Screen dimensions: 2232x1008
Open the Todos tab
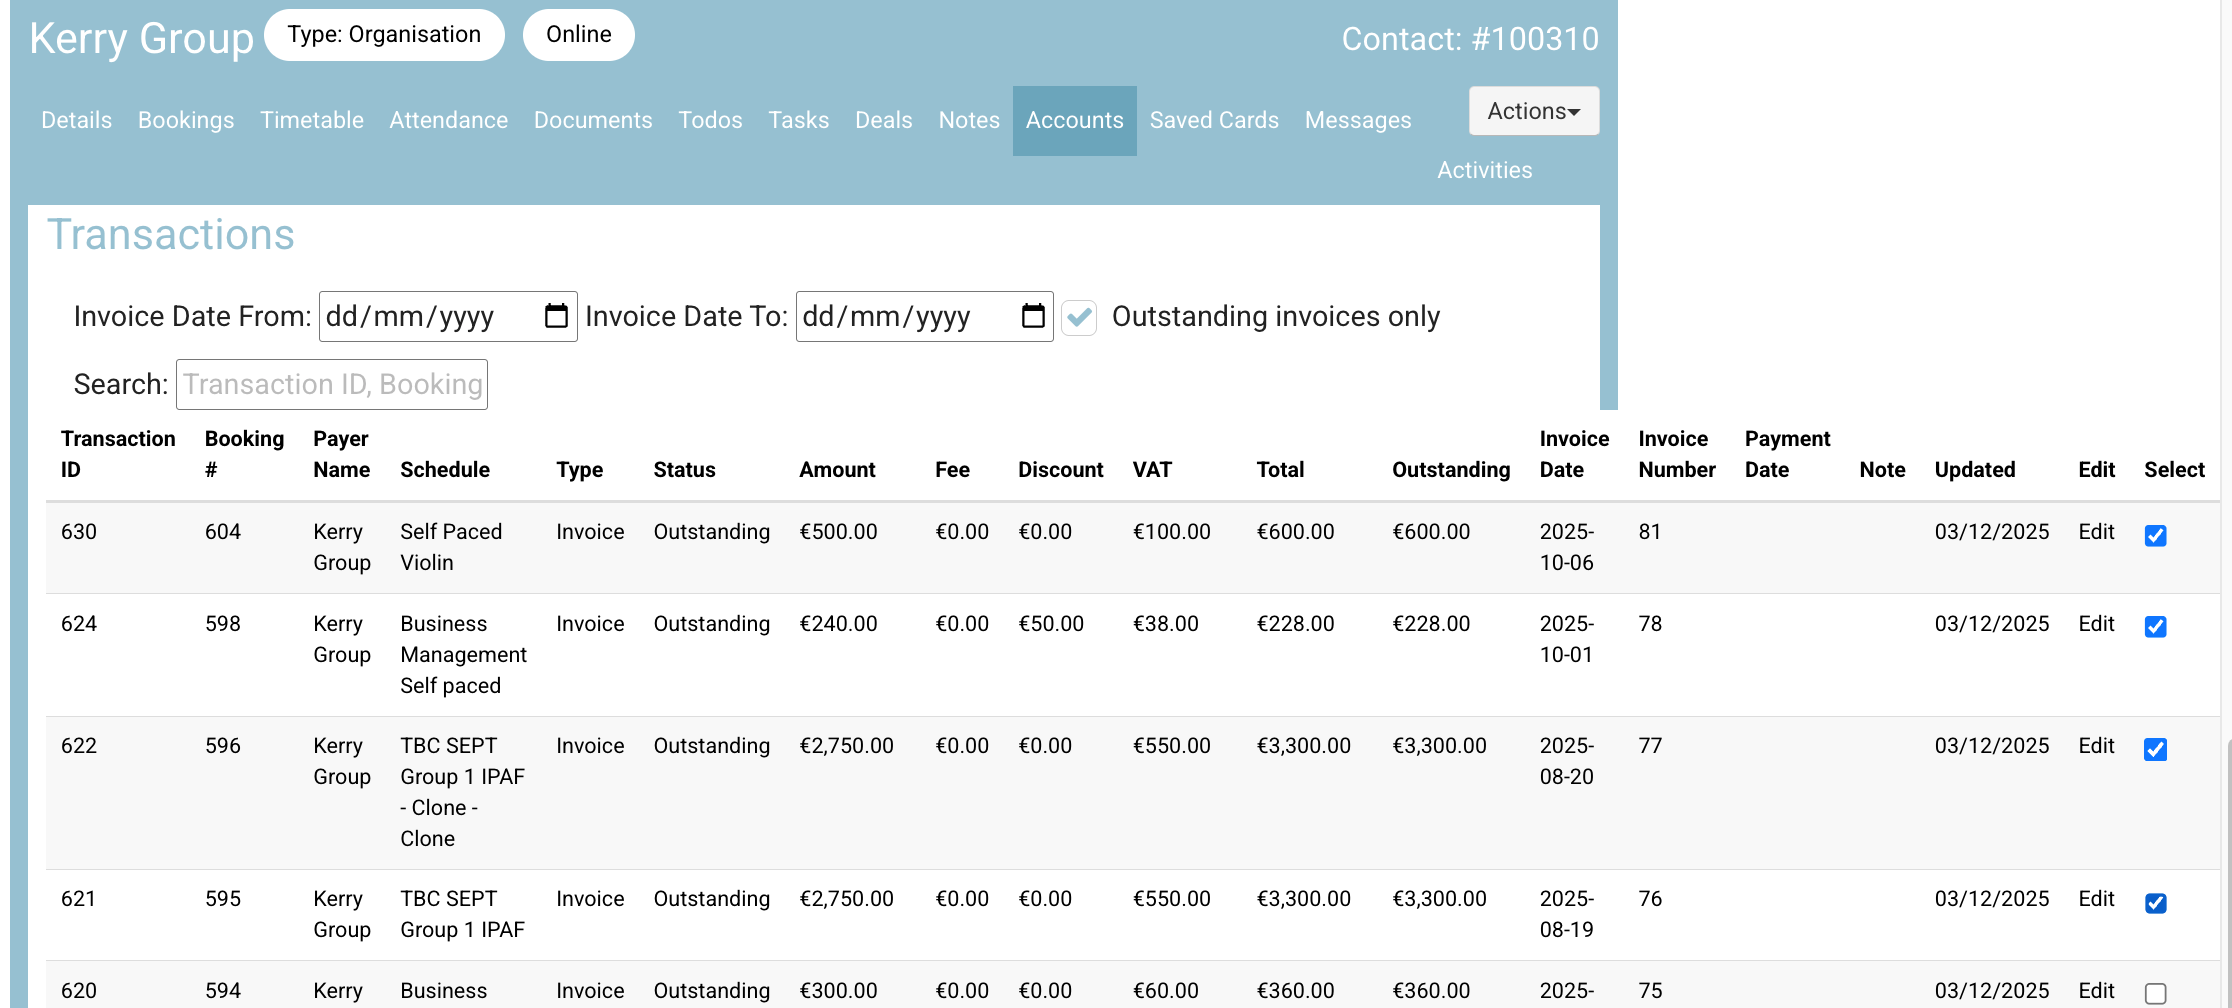(710, 120)
